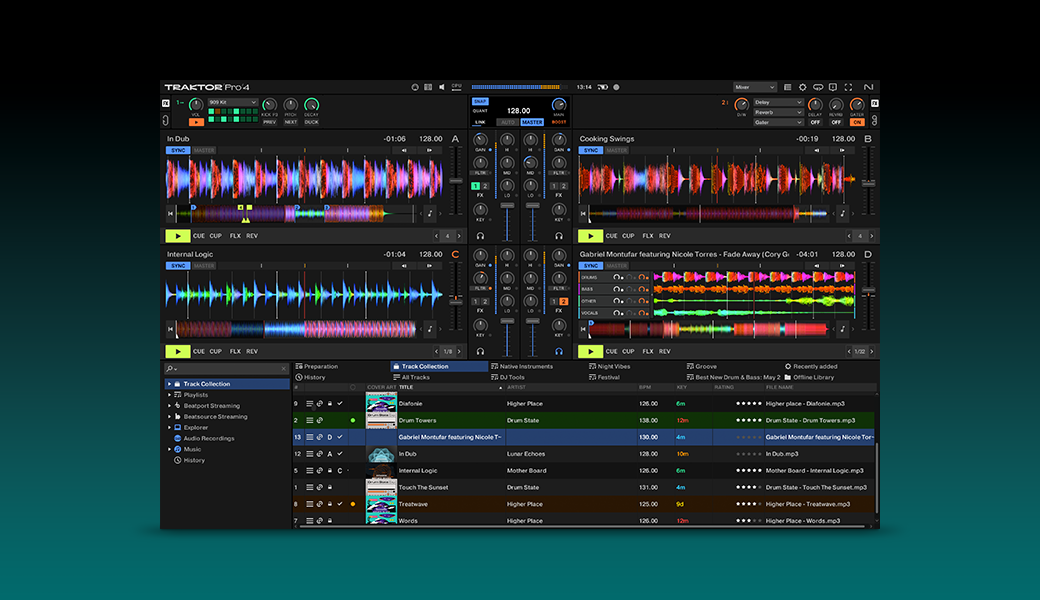Click NEXT in the pattern player
The image size is (1040, 600).
coord(291,123)
